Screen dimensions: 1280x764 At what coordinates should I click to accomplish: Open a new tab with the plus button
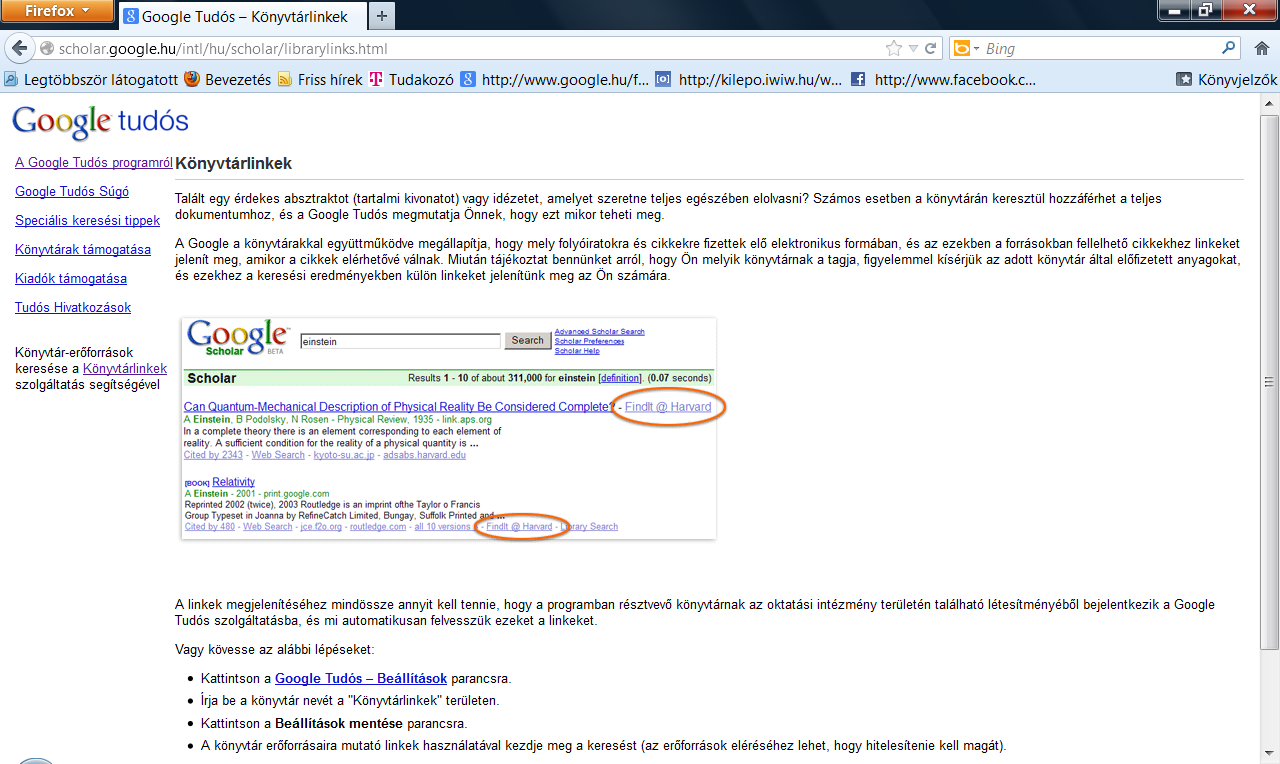click(382, 16)
